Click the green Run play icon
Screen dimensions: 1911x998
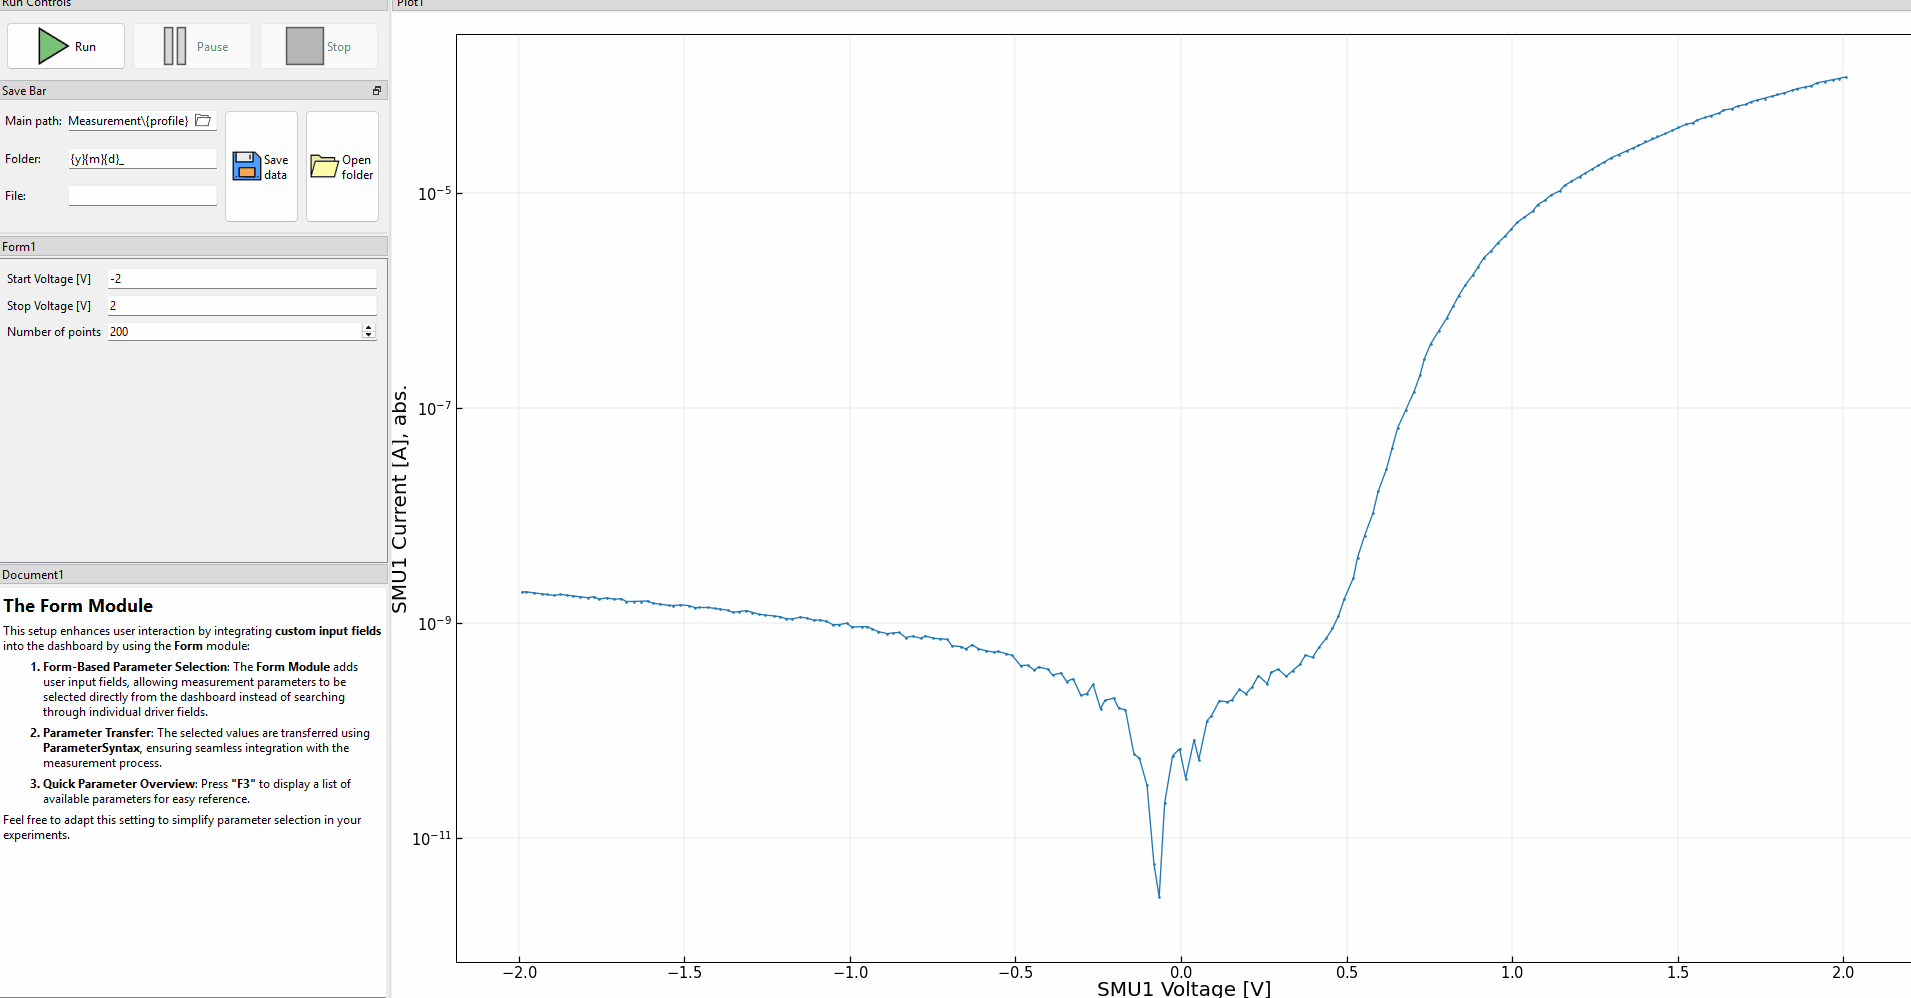tap(52, 46)
